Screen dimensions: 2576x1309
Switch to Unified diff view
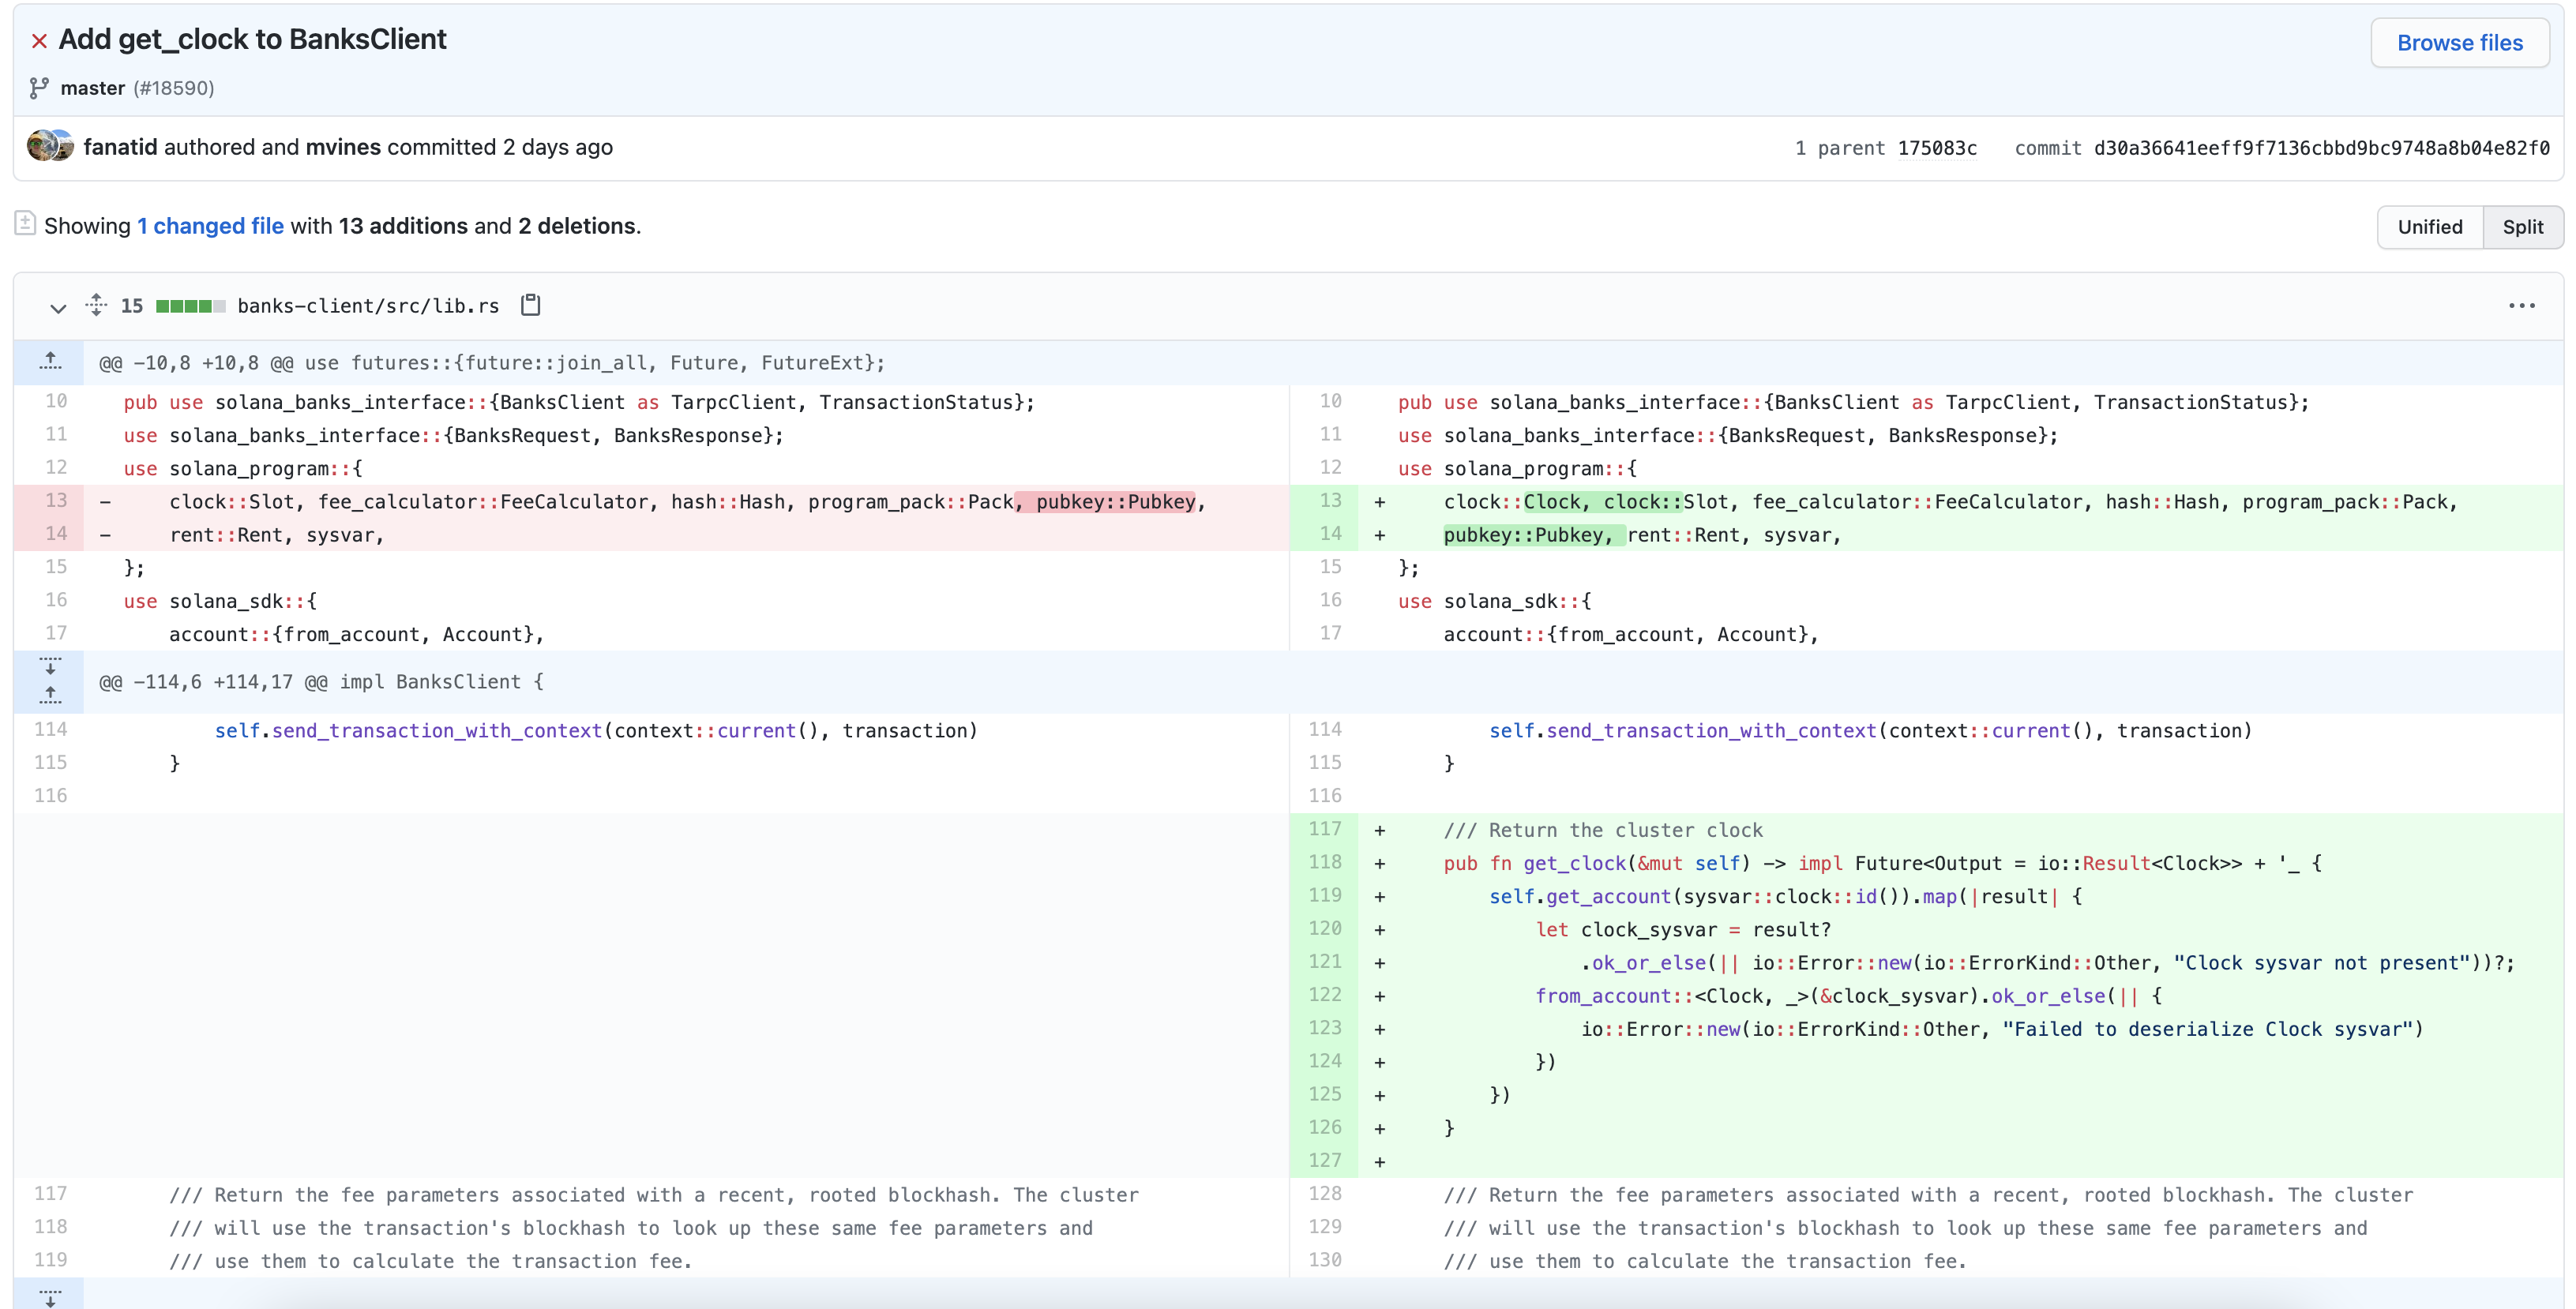[x=2429, y=227]
